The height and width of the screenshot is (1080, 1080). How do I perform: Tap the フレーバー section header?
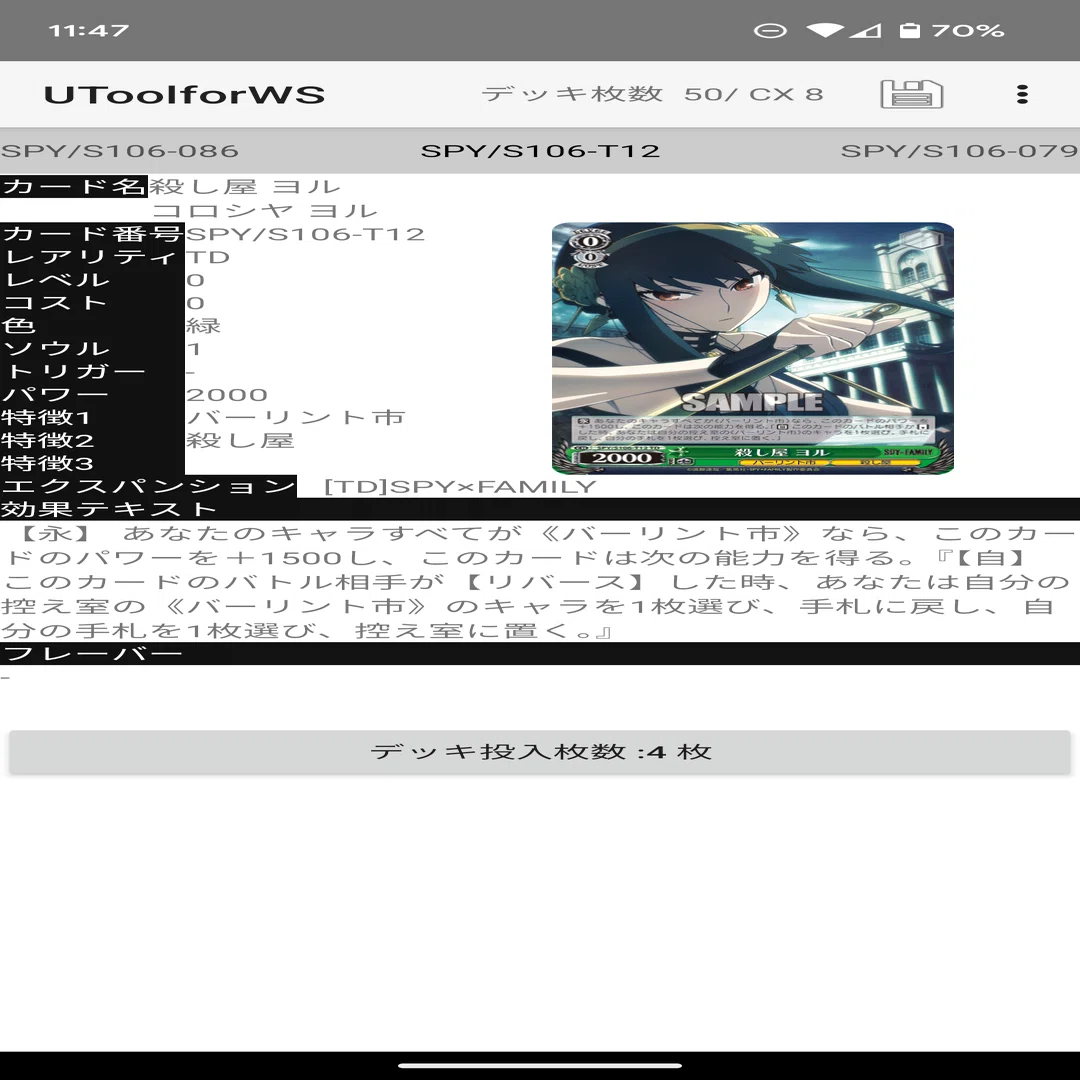click(540, 653)
